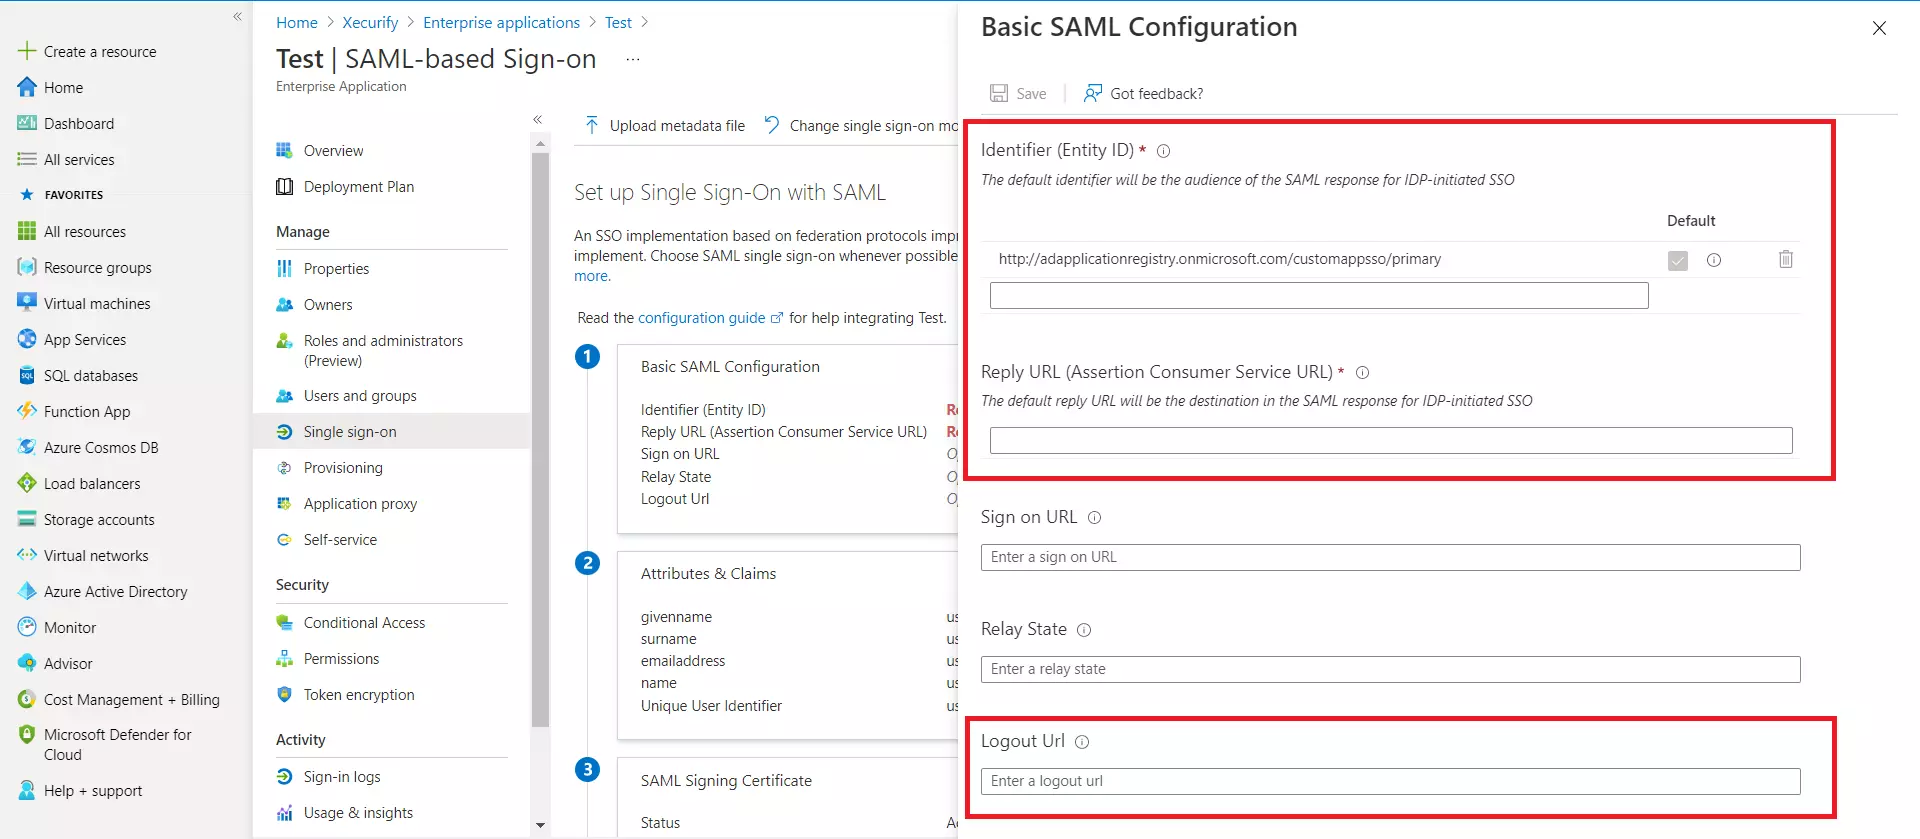Open the configuration guide link
This screenshot has height=839, width=1920.
pyautogui.click(x=710, y=317)
